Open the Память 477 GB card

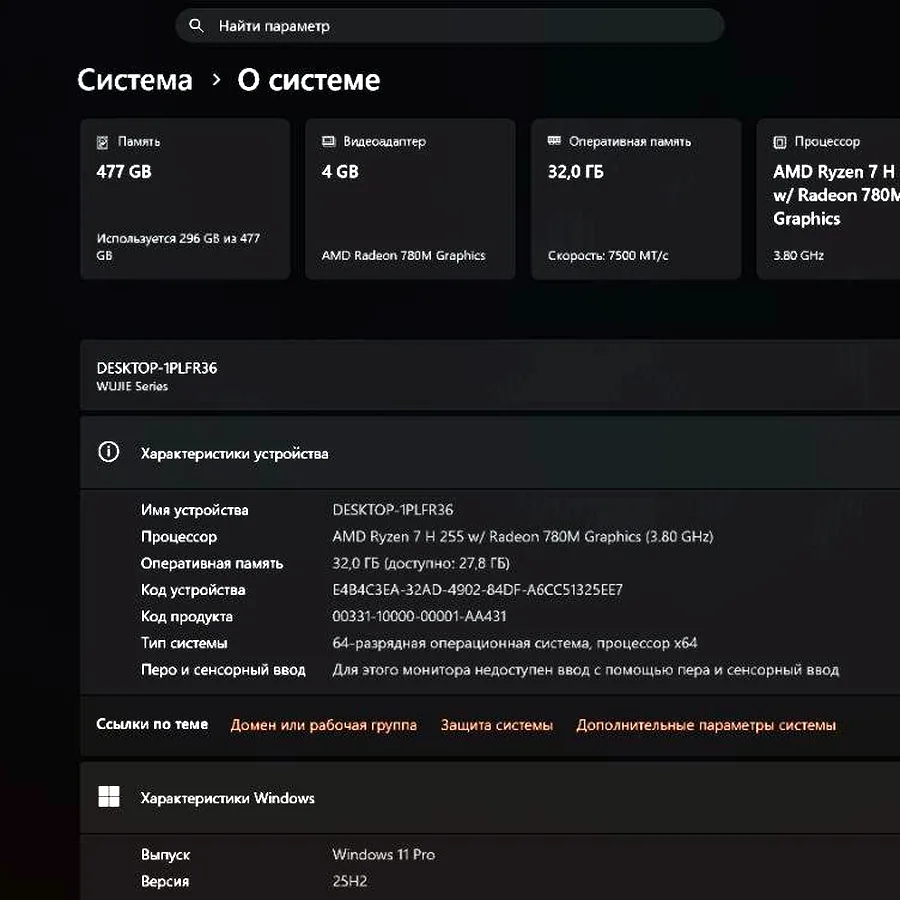(x=185, y=199)
